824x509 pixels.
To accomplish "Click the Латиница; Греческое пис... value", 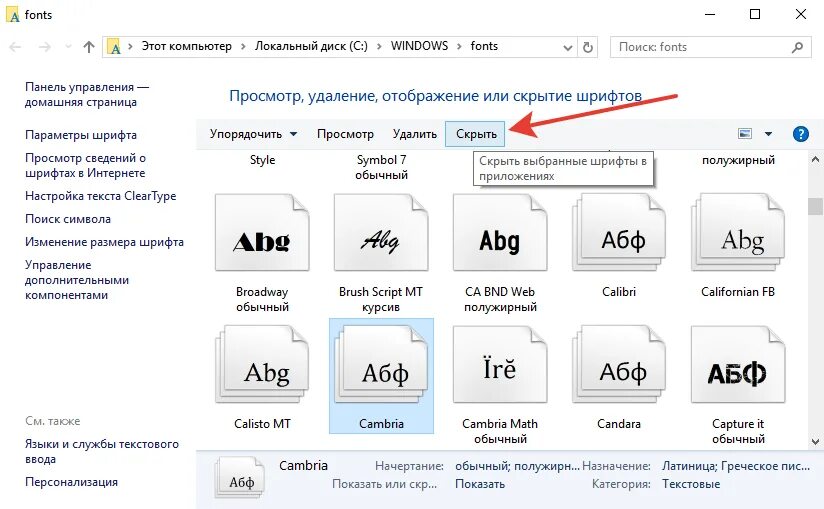I will click(x=736, y=466).
